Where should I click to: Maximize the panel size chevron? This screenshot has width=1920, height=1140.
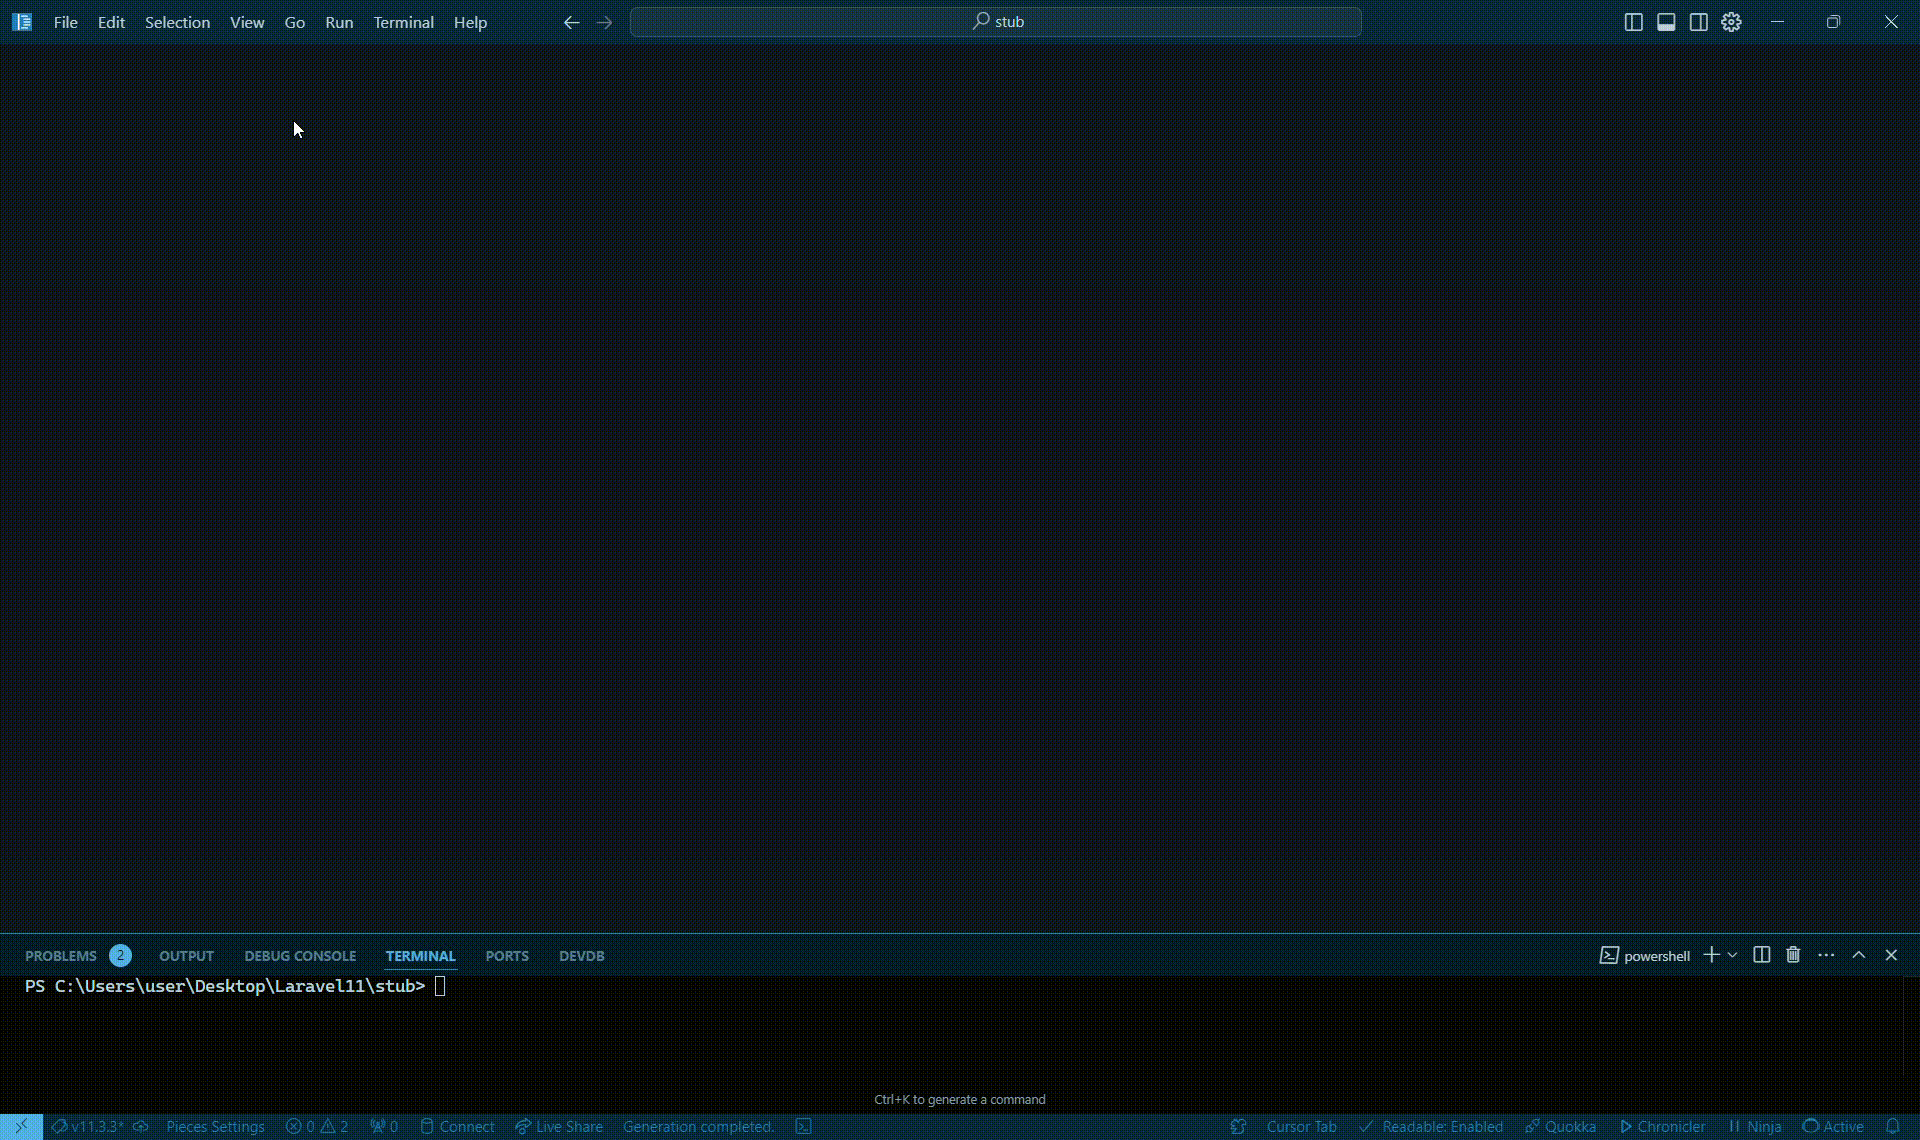[1859, 955]
